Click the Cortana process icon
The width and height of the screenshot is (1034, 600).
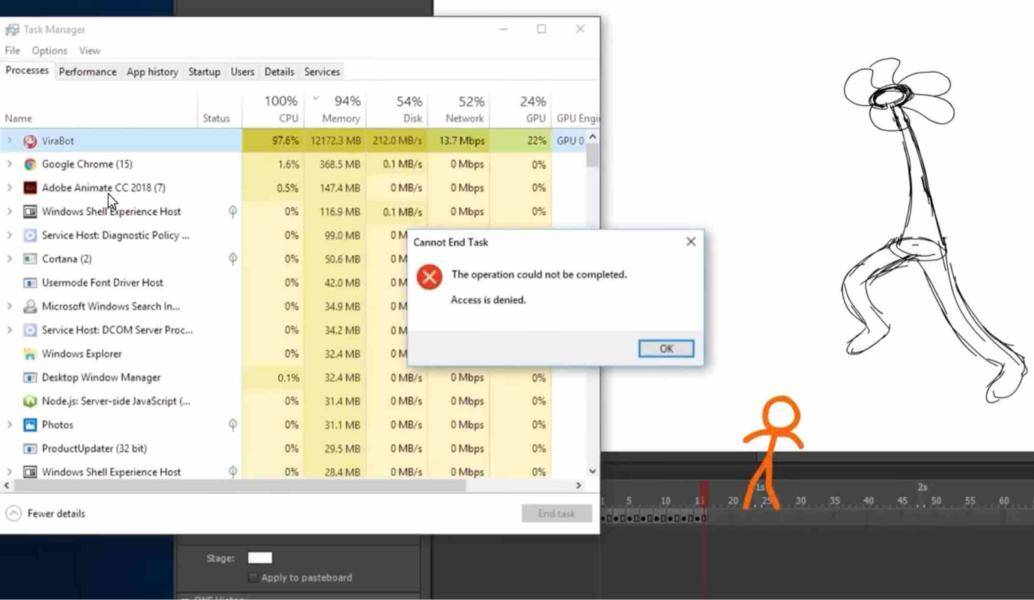(x=30, y=259)
